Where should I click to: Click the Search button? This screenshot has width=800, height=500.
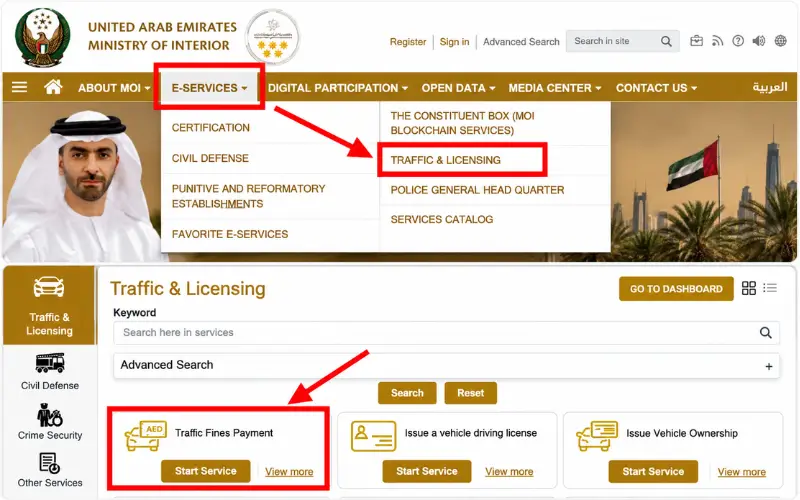(x=407, y=393)
